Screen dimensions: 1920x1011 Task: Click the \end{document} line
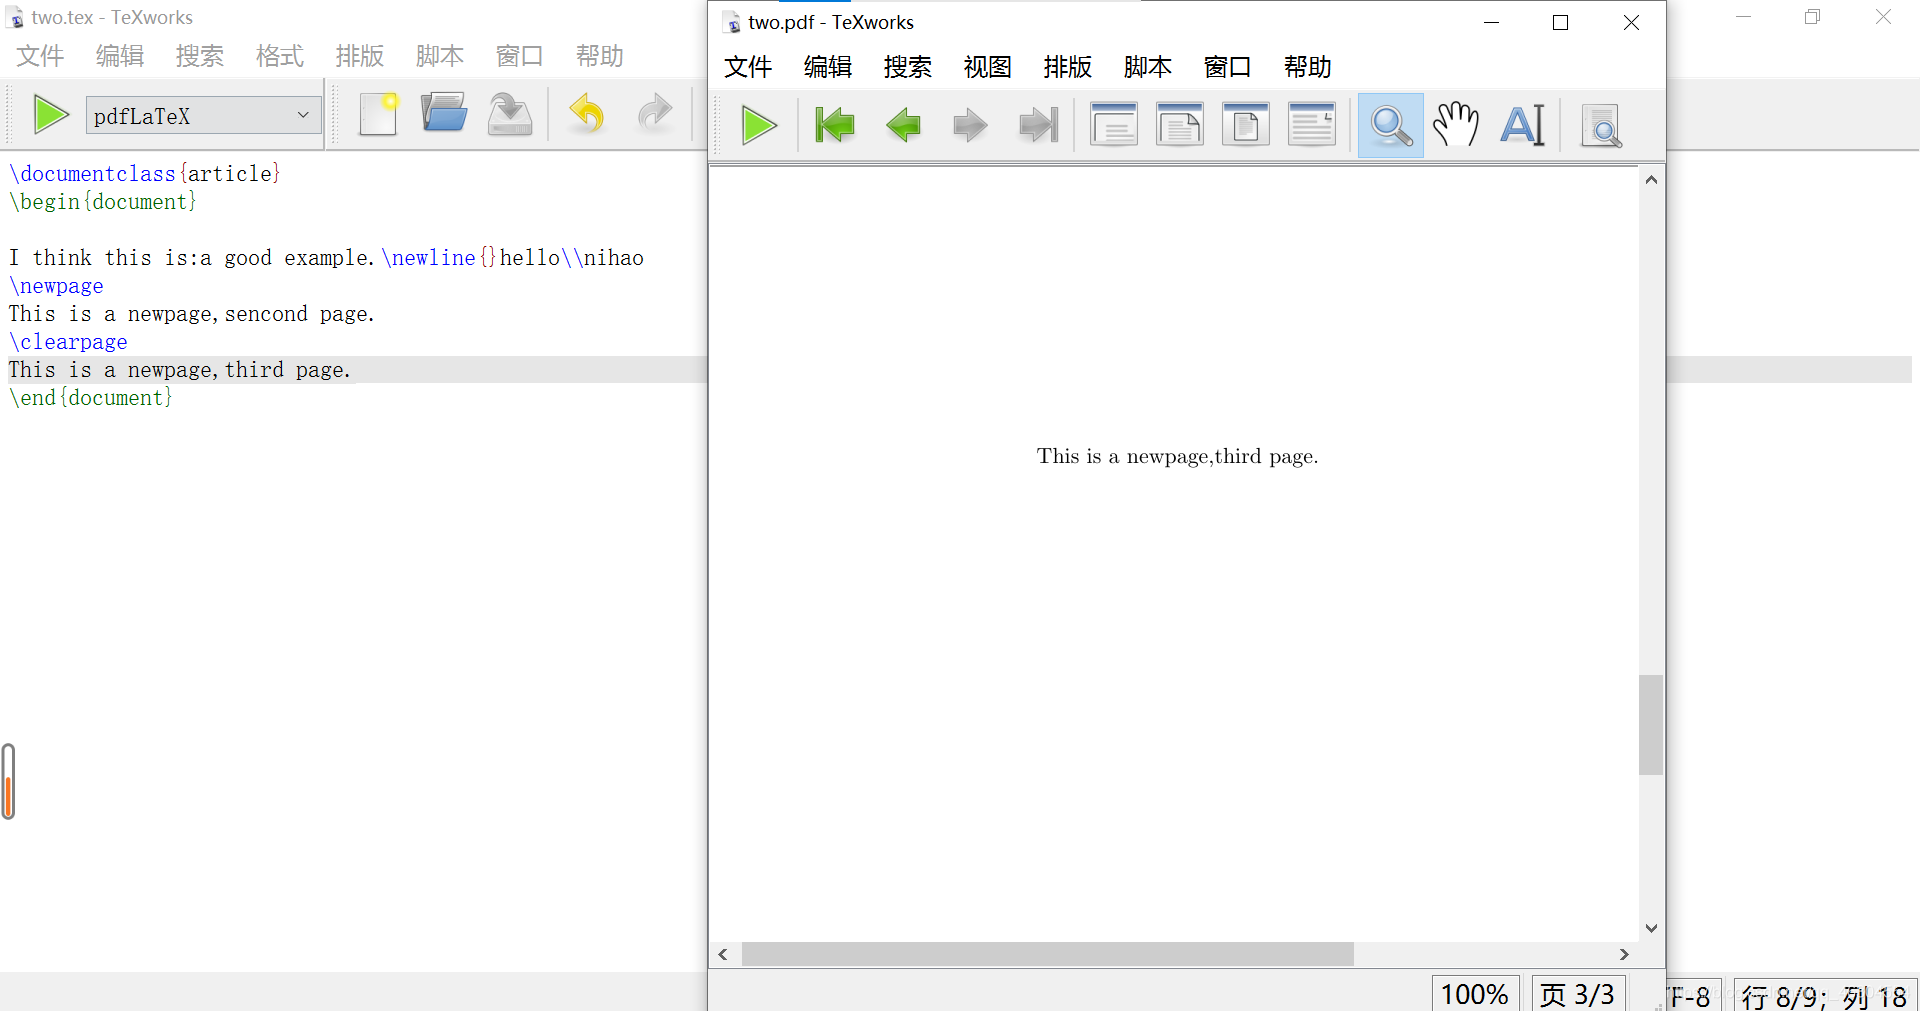91,398
